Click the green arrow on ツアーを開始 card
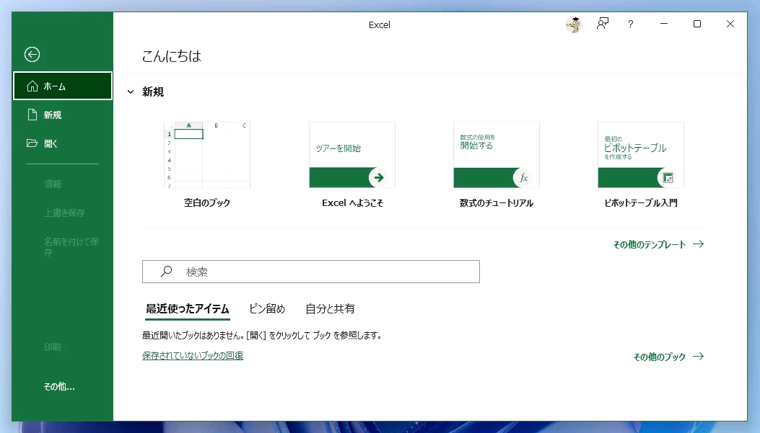This screenshot has height=433, width=760. point(379,177)
